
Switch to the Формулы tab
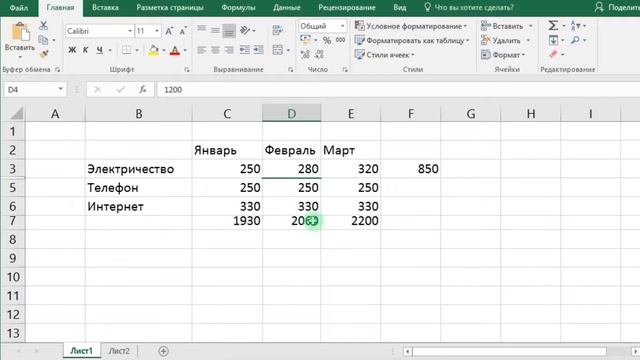coord(238,8)
